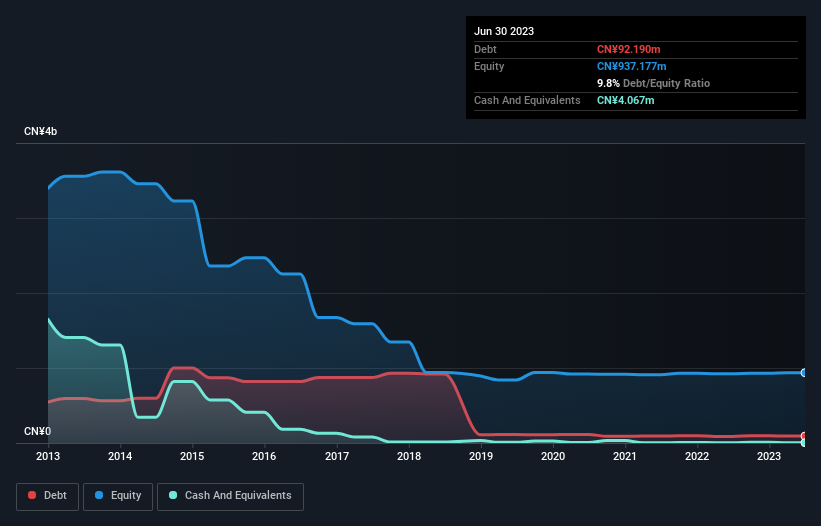Click the Equity row label in tooltip
Image resolution: width=821 pixels, height=526 pixels.
pyautogui.click(x=489, y=66)
